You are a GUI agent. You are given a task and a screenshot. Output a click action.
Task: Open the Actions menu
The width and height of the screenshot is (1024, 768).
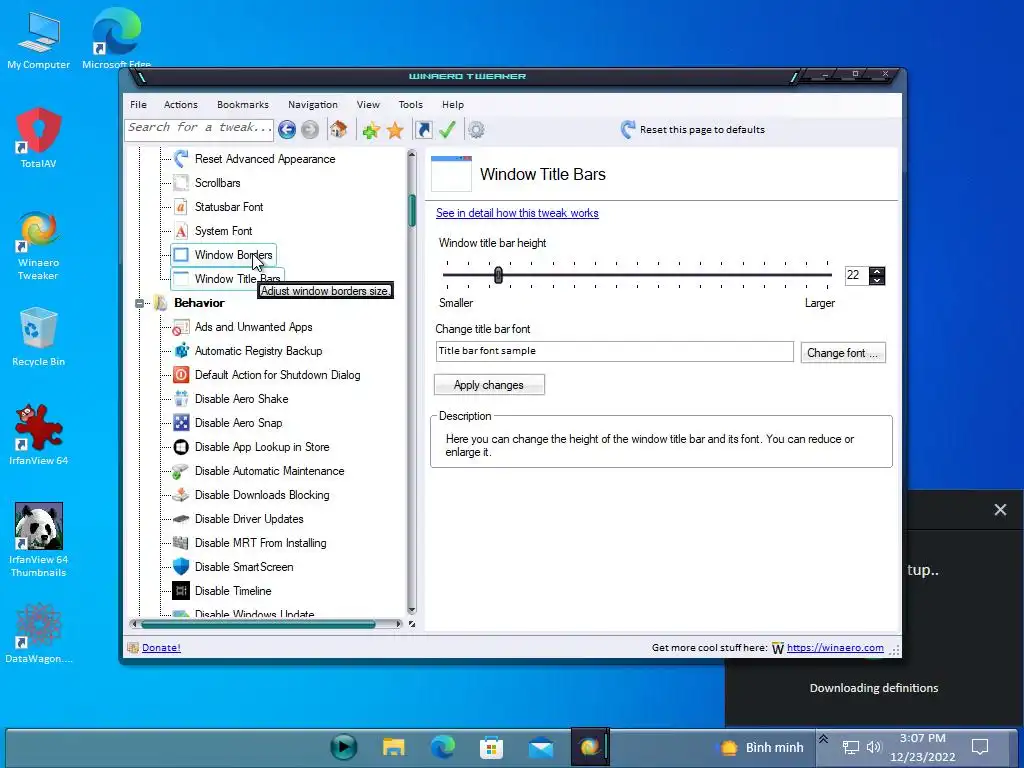[181, 104]
